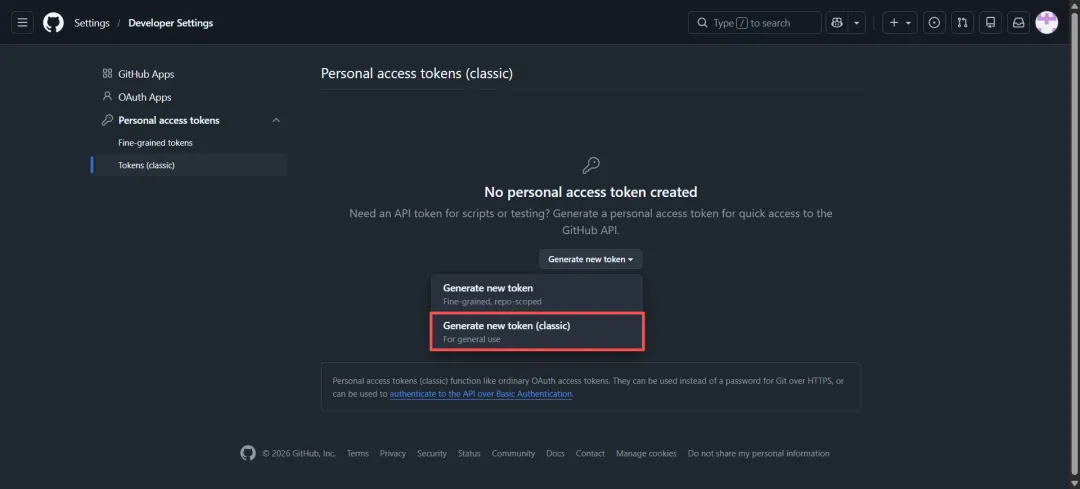Click the Basic Authentication API link
Screen dimensions: 1080x489
481,394
